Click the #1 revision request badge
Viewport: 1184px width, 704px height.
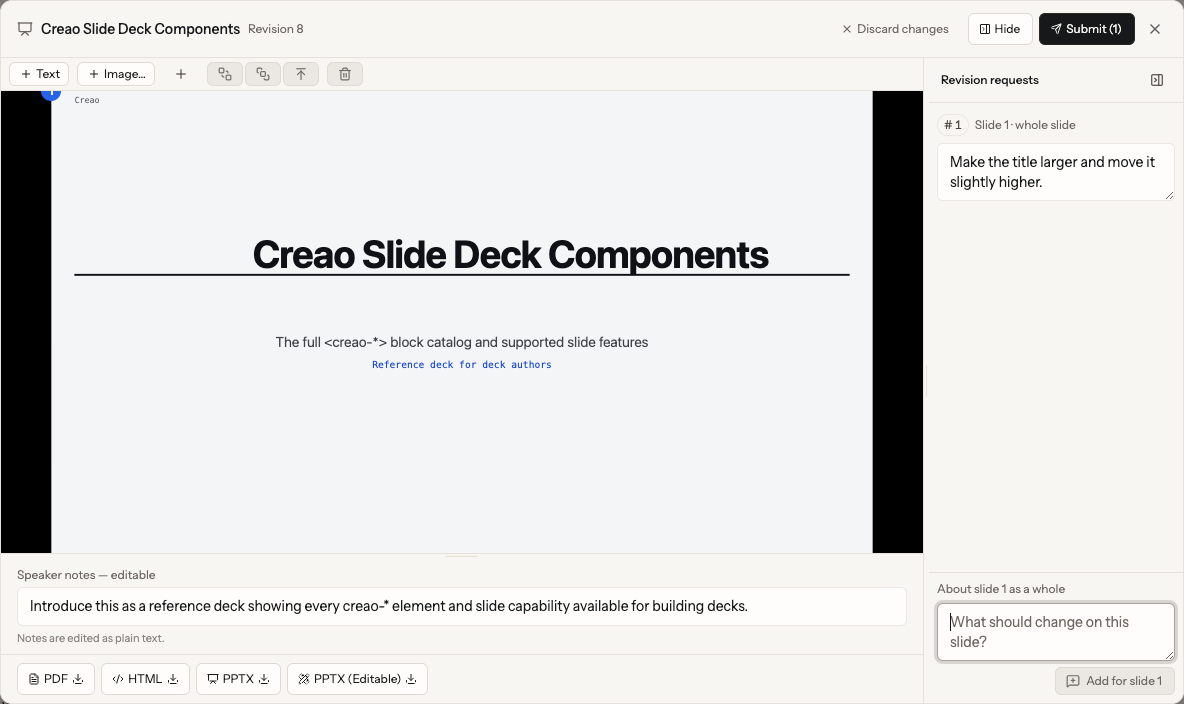point(953,125)
